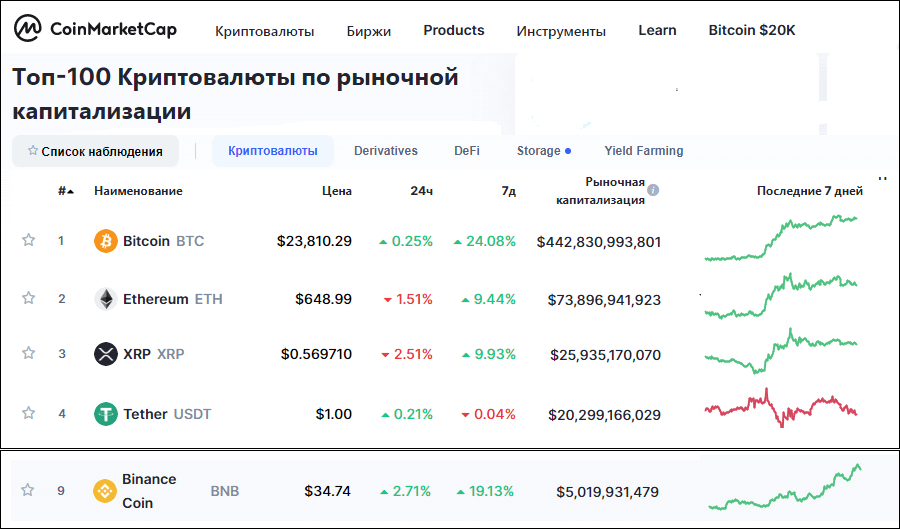Select the Yield Farming tab

(x=644, y=151)
